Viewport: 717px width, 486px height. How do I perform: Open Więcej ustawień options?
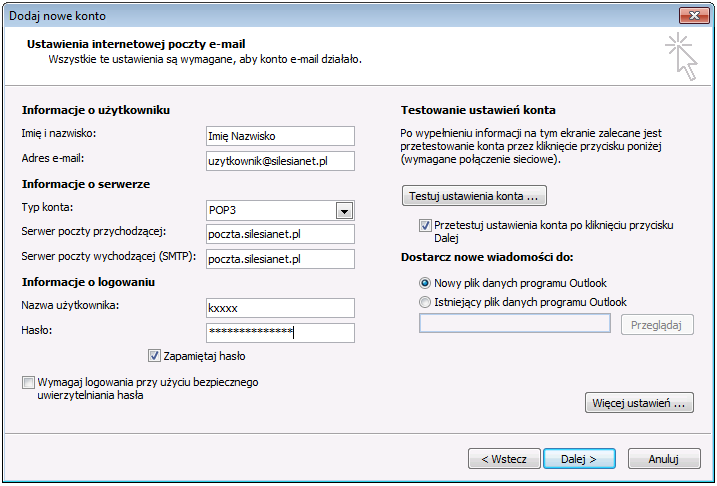click(x=638, y=403)
